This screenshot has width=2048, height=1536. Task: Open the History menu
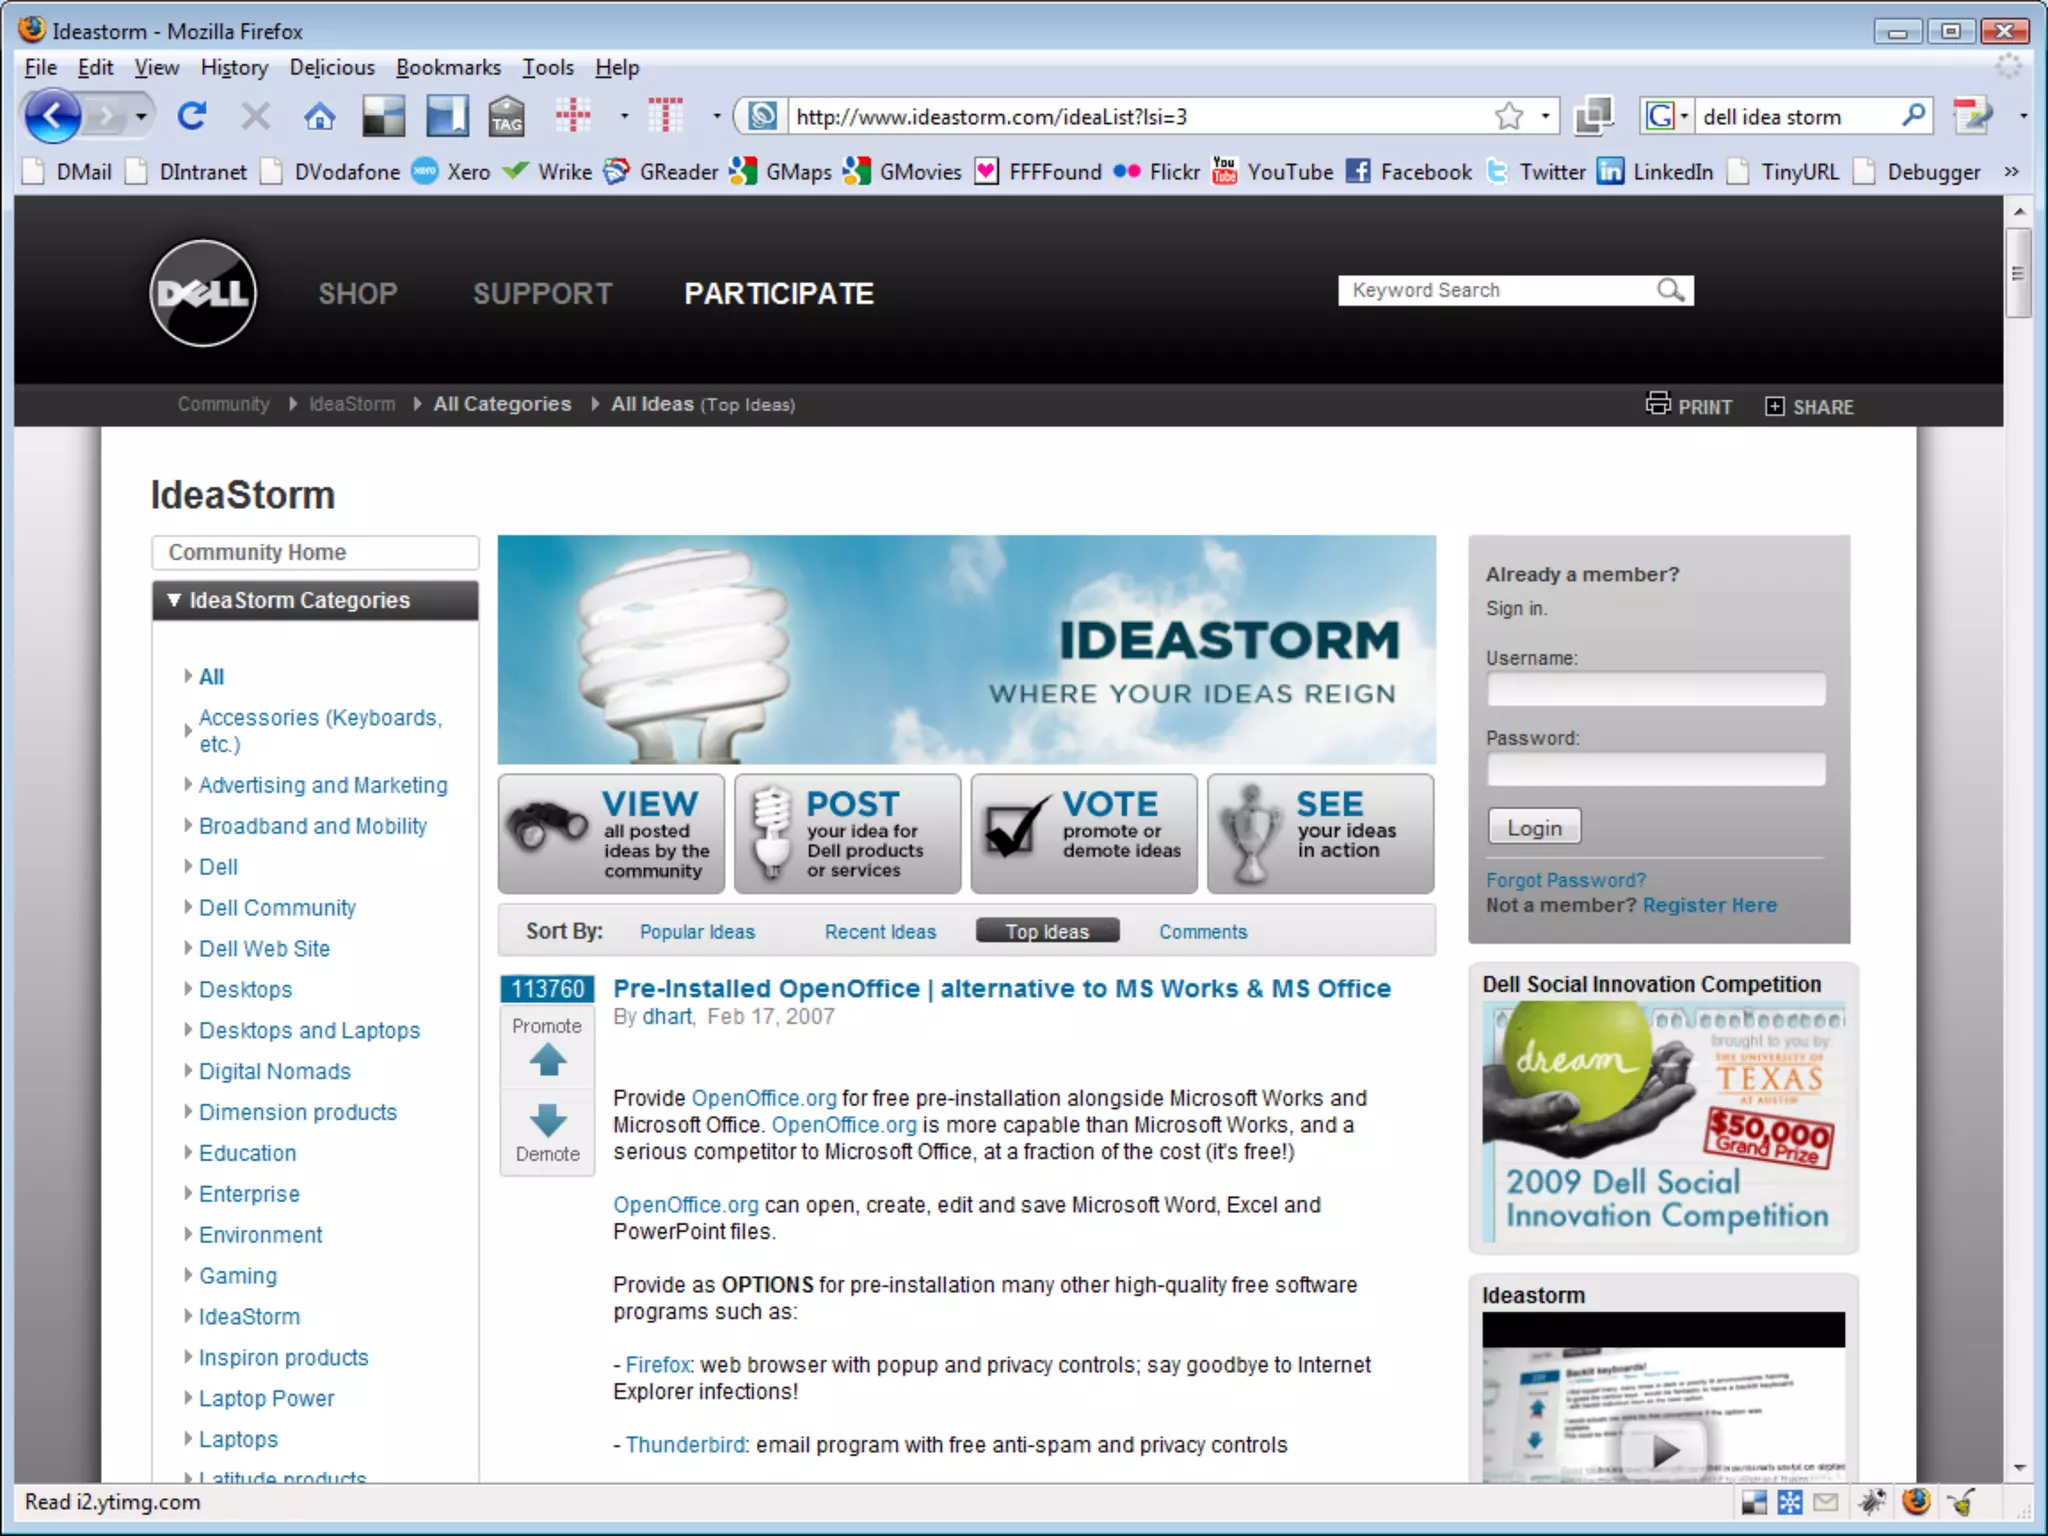coord(234,67)
